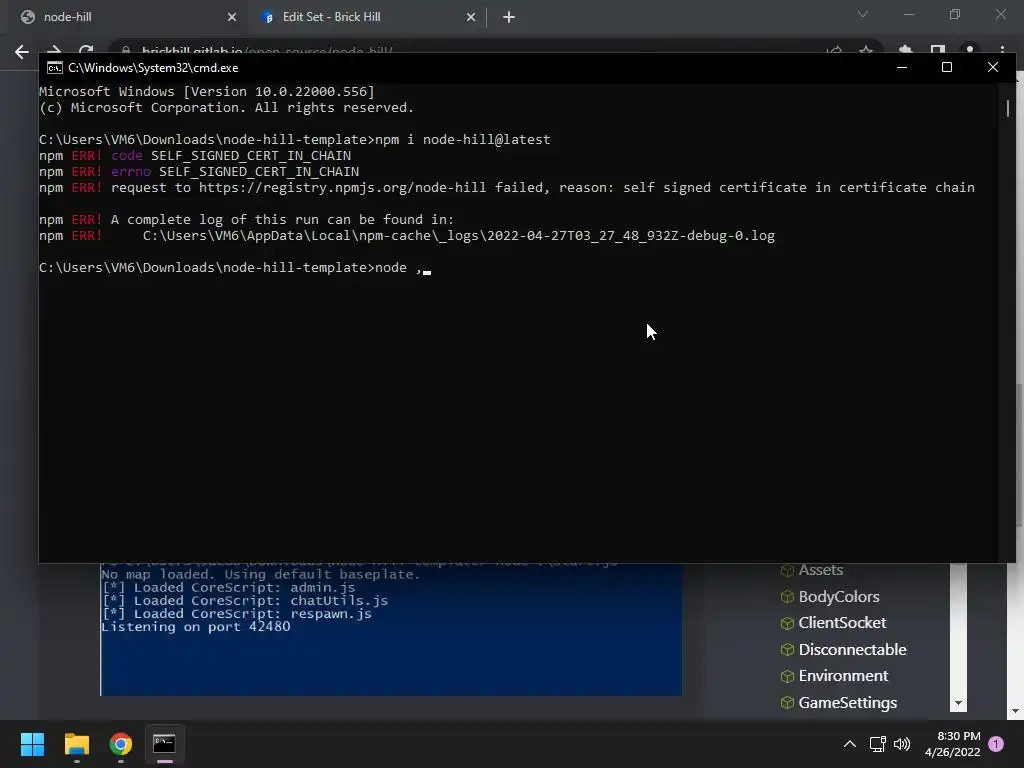Viewport: 1024px width, 768px height.
Task: Click the Microsoft Windows version line
Action: tap(207, 91)
